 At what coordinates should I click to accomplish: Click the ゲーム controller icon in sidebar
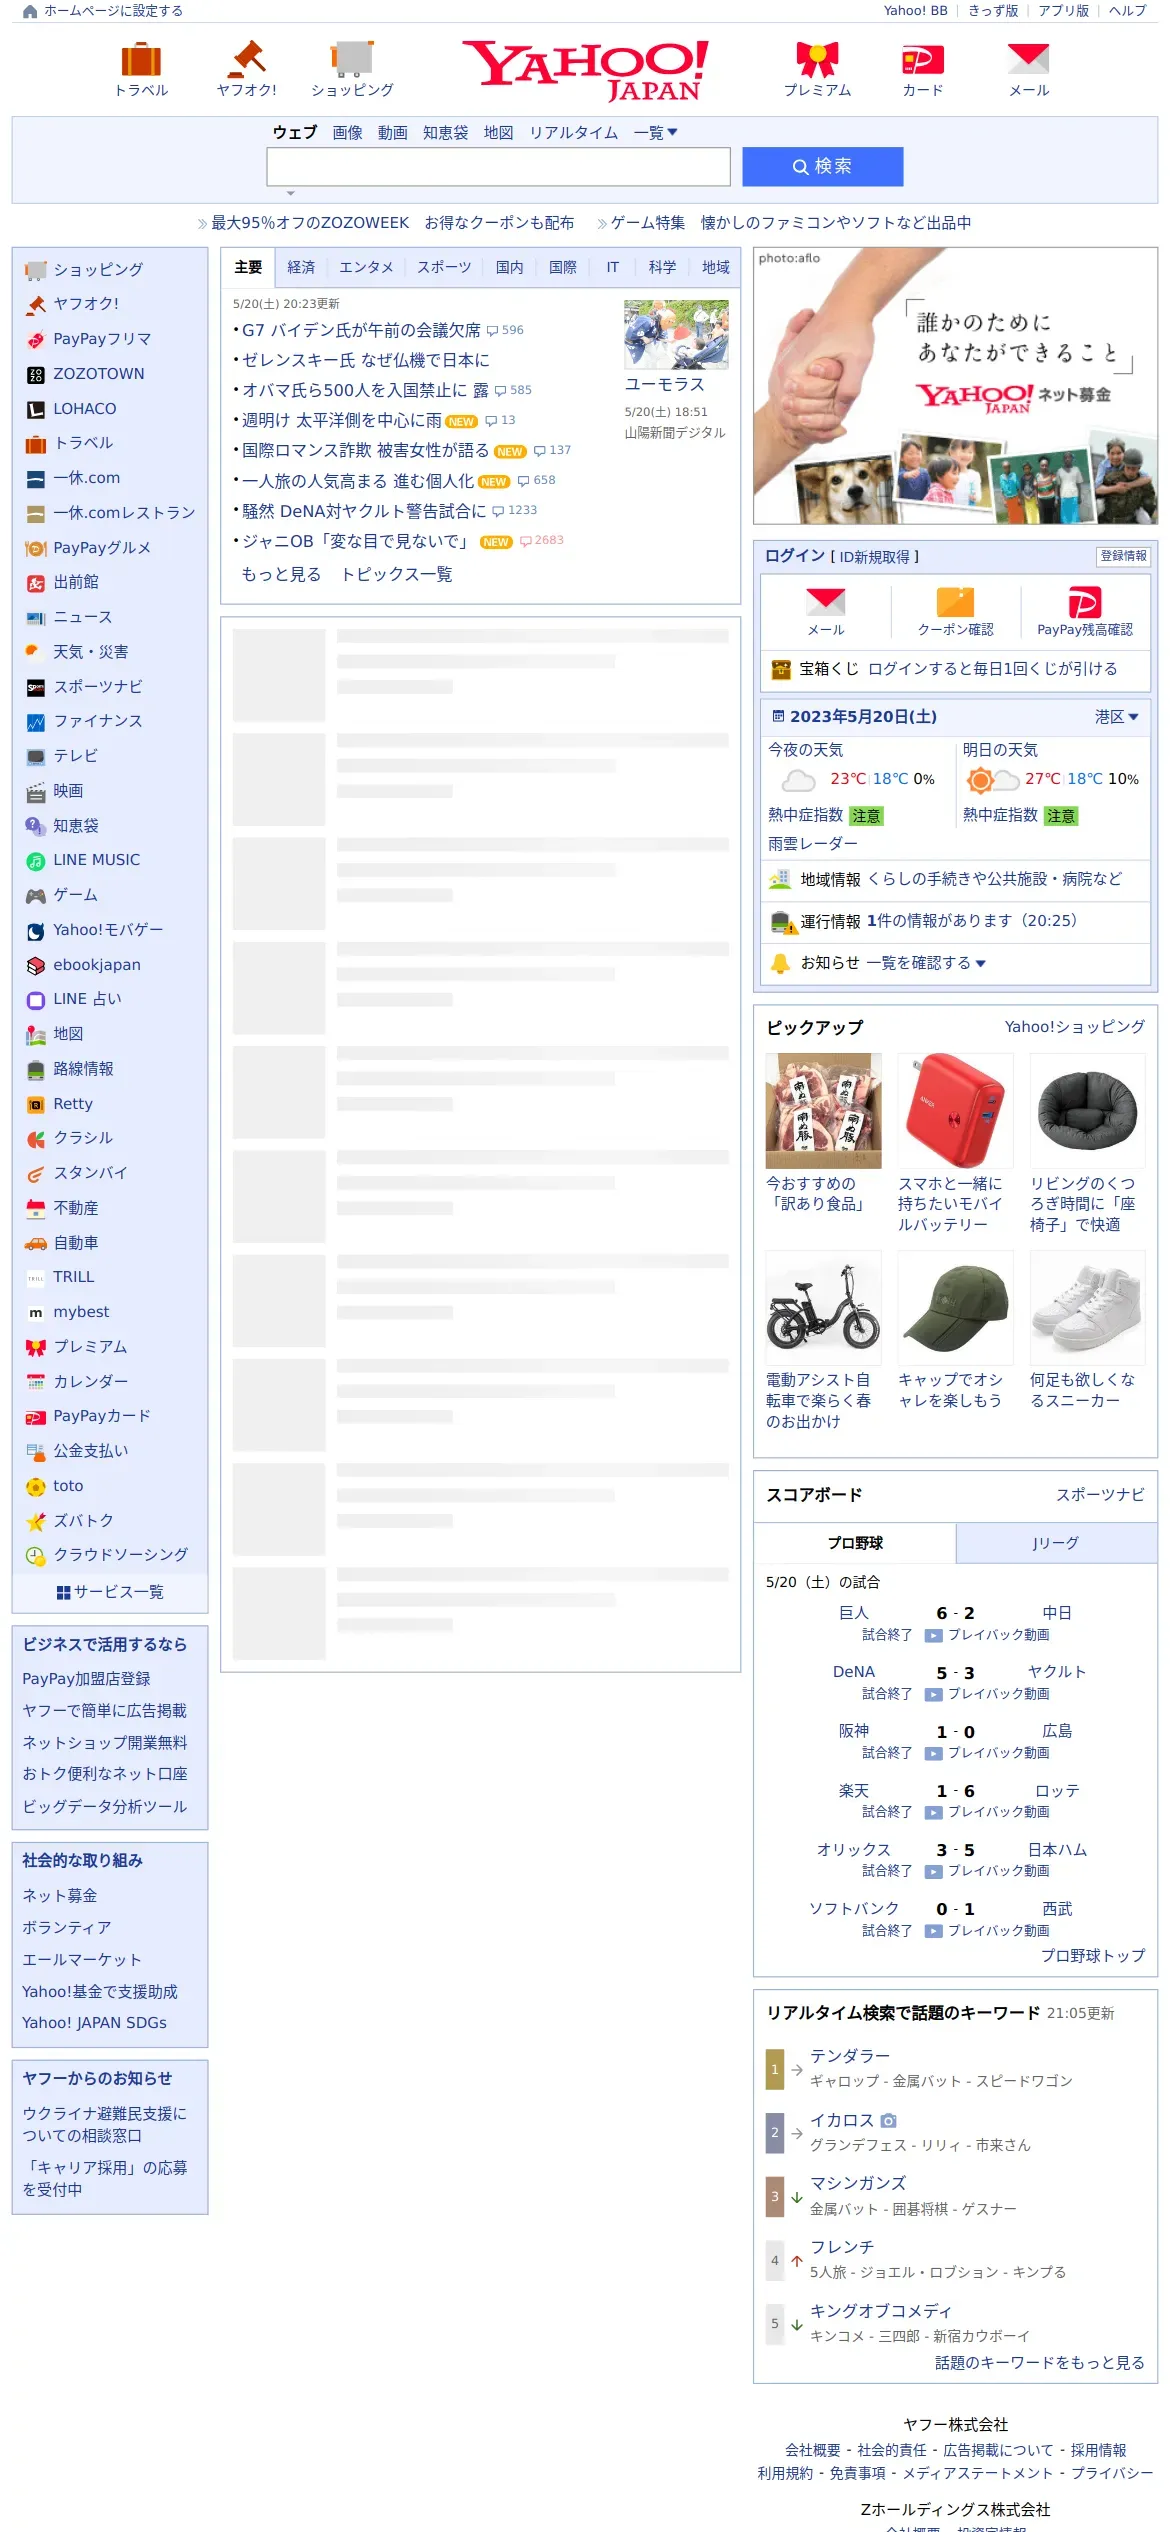point(36,896)
